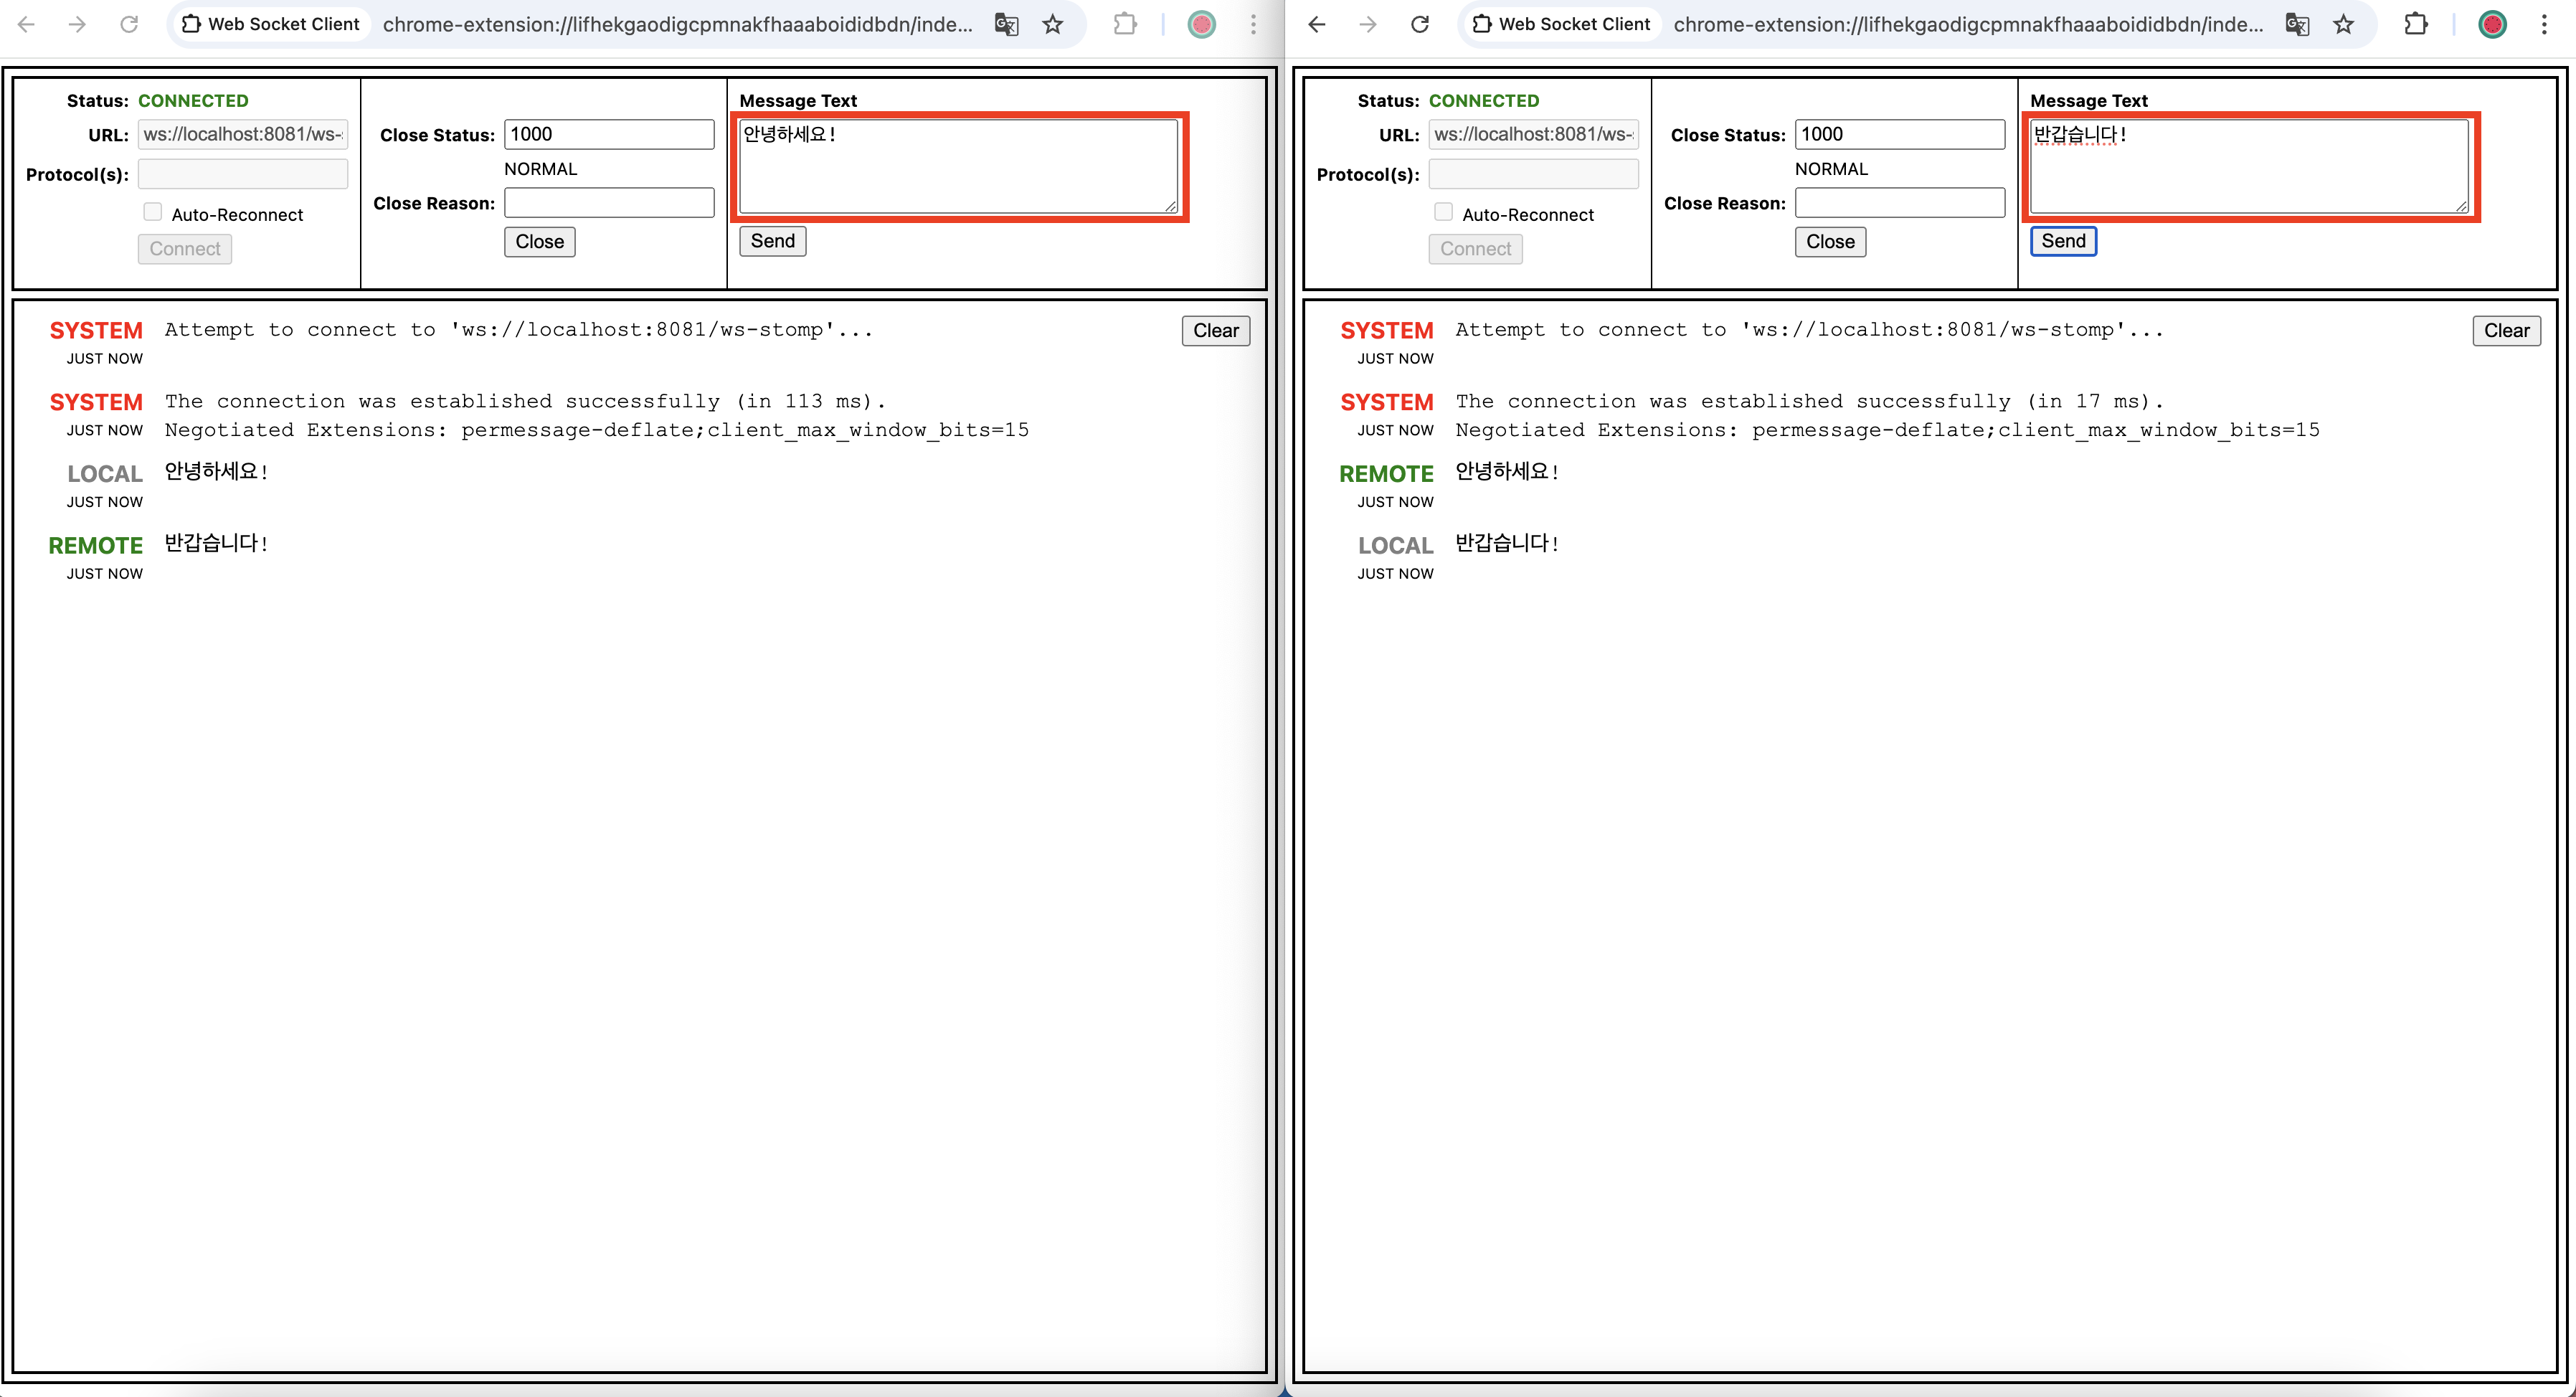Click the Protocol(s) field in left client
The height and width of the screenshot is (1397, 2576).
pyautogui.click(x=243, y=174)
